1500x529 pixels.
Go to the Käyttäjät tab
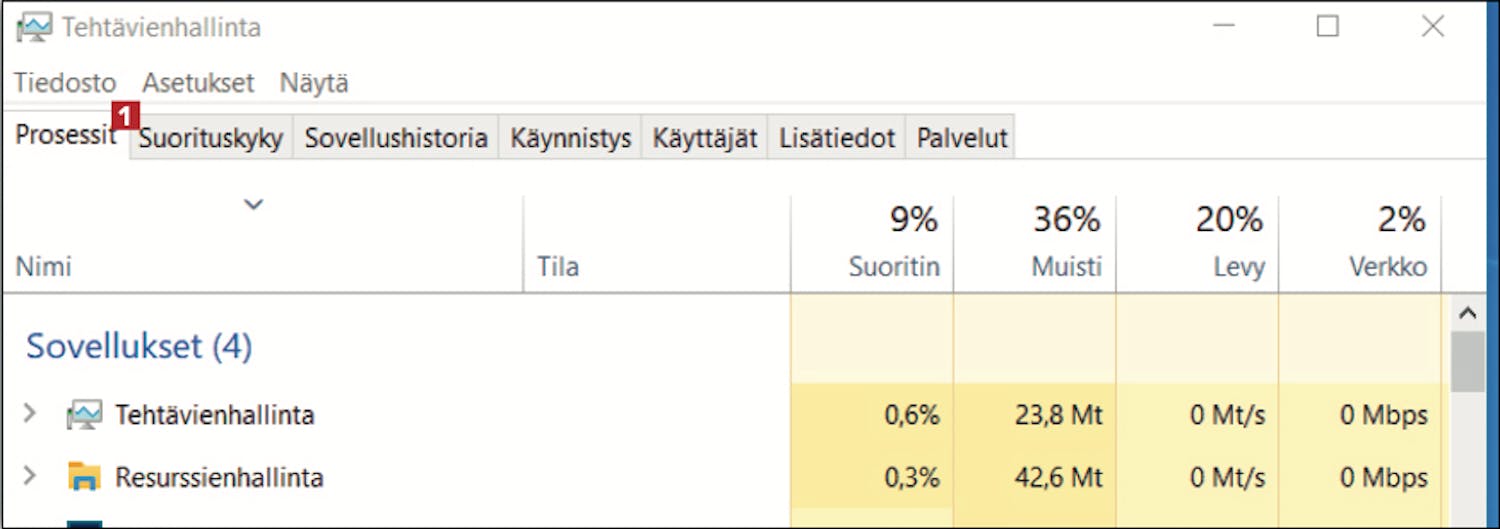(705, 138)
